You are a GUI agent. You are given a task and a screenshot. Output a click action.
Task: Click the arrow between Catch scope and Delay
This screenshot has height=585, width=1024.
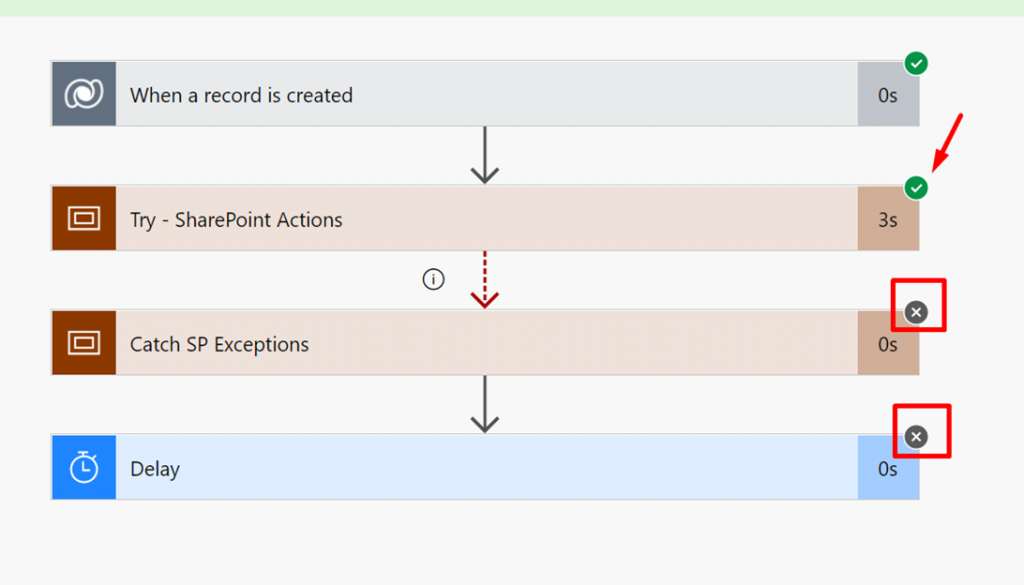click(x=485, y=405)
